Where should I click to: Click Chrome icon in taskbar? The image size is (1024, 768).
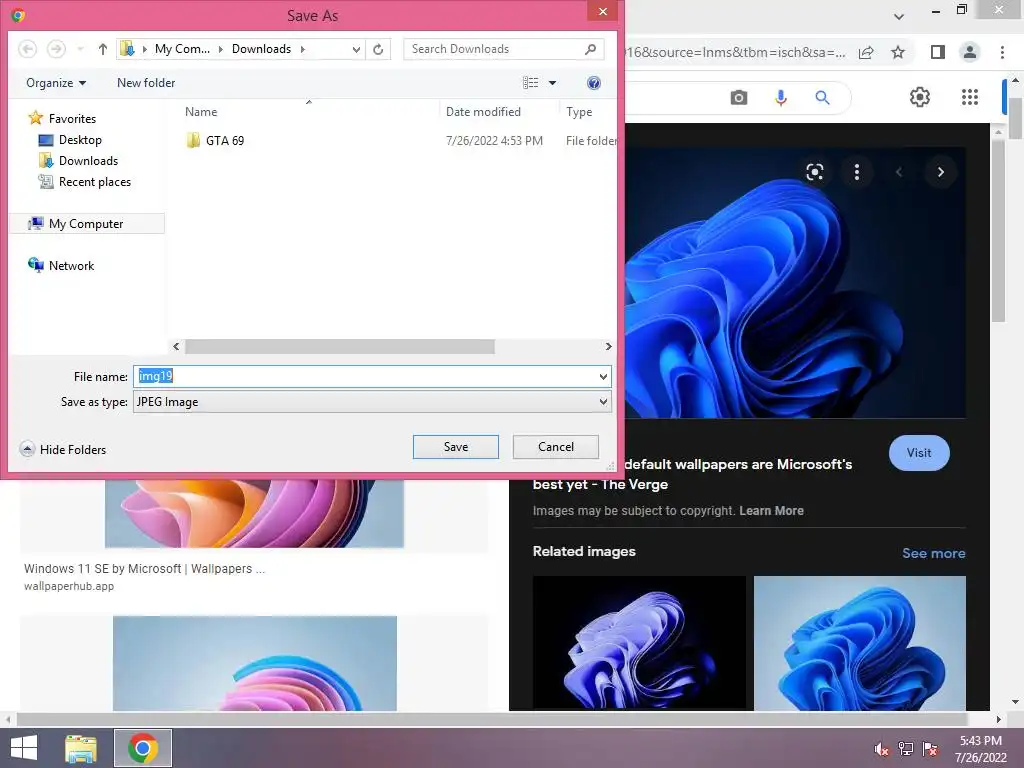click(143, 748)
